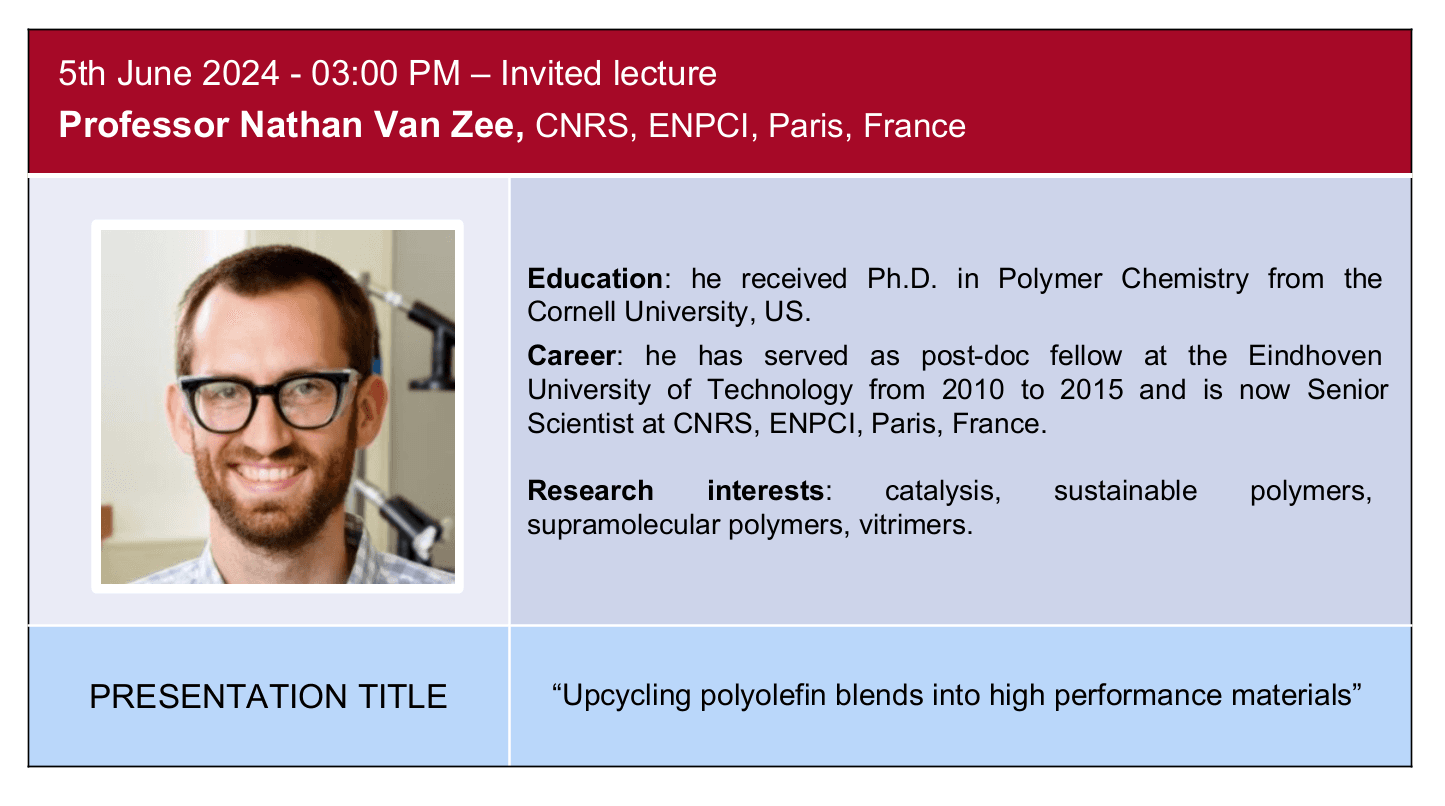The width and height of the screenshot is (1445, 806).
Task: Click the word "Eindhoven" in Career paragraph
Action: [x=1315, y=356]
